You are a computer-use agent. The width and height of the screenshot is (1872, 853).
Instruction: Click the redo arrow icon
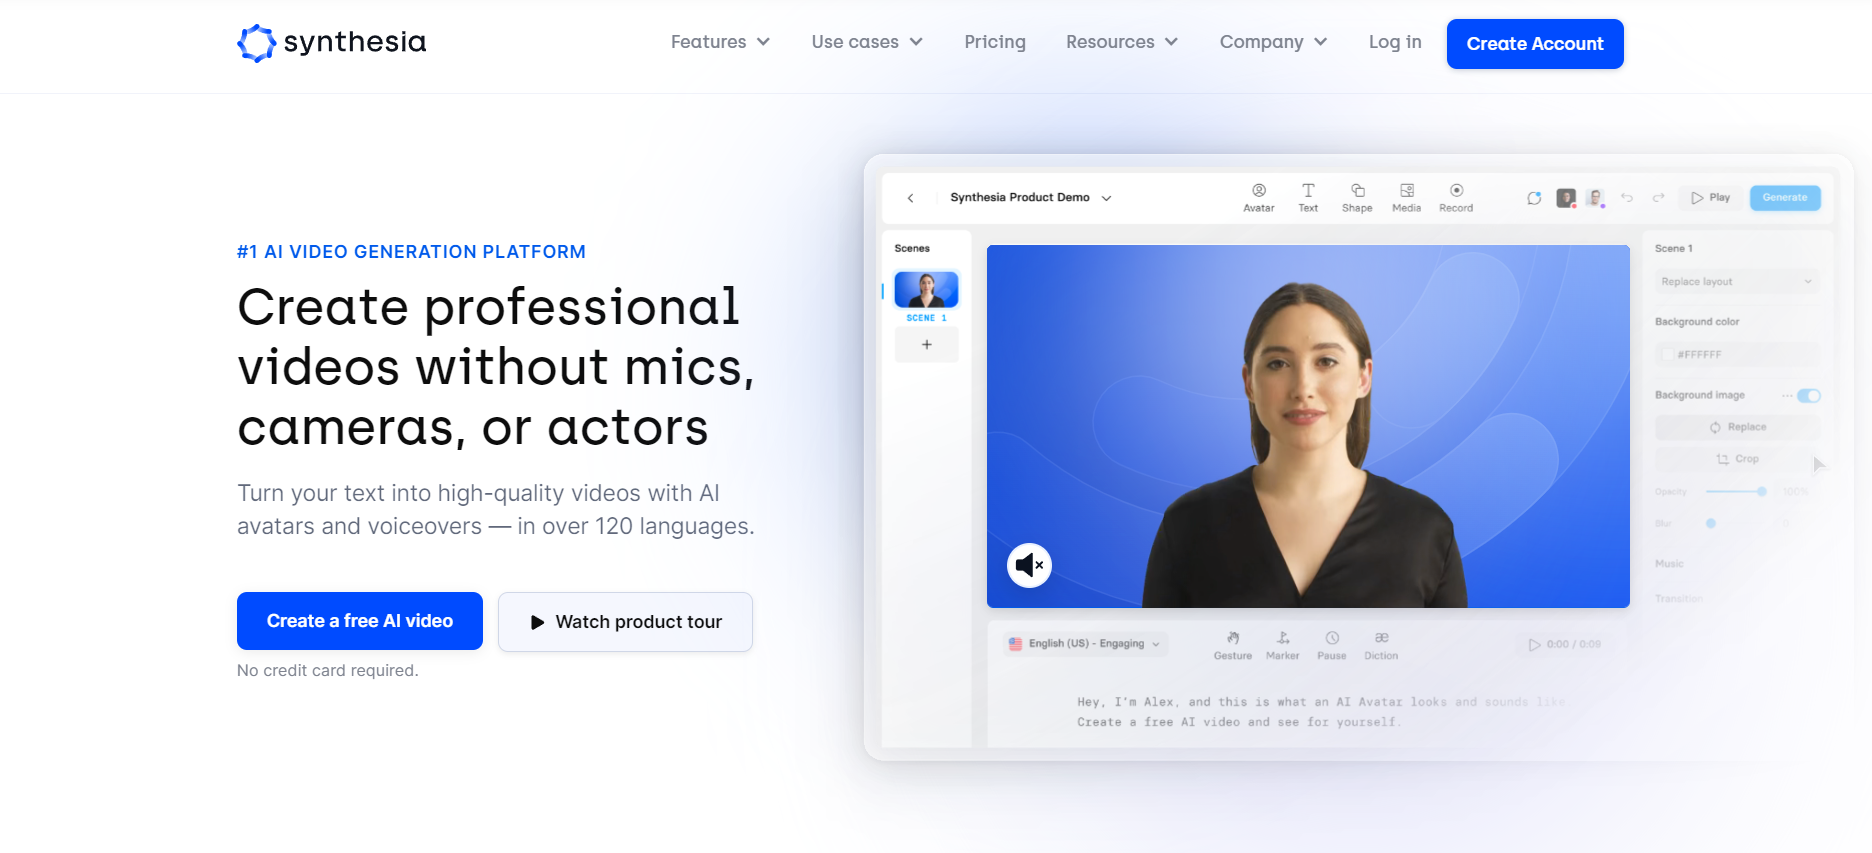tap(1658, 198)
